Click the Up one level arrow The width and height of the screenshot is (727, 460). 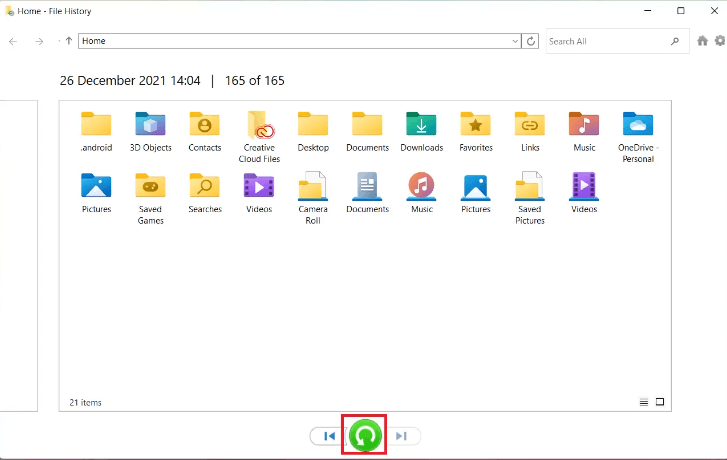tap(68, 41)
